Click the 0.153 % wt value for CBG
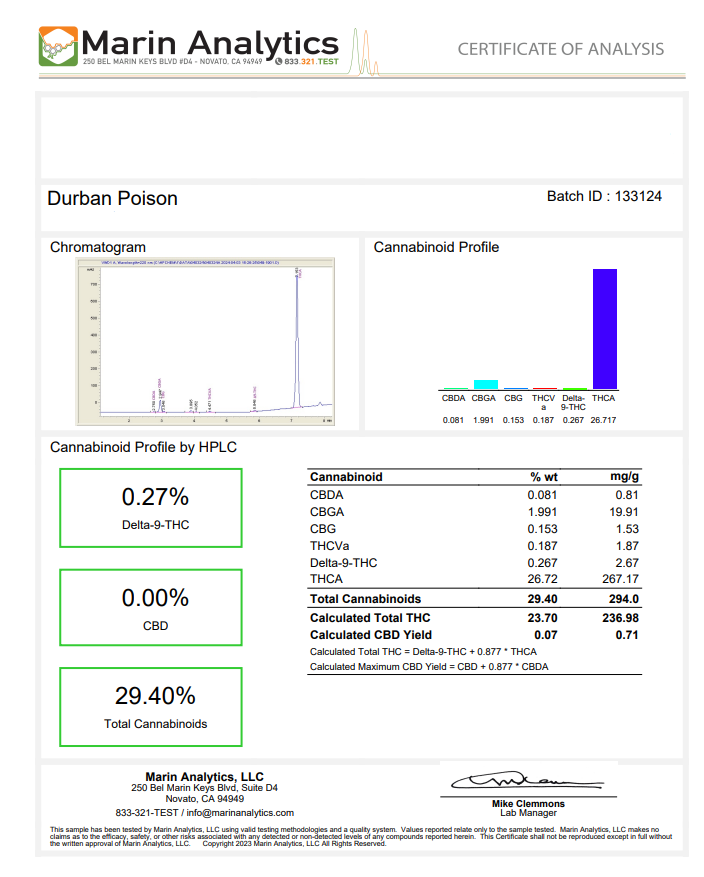 click(x=542, y=529)
